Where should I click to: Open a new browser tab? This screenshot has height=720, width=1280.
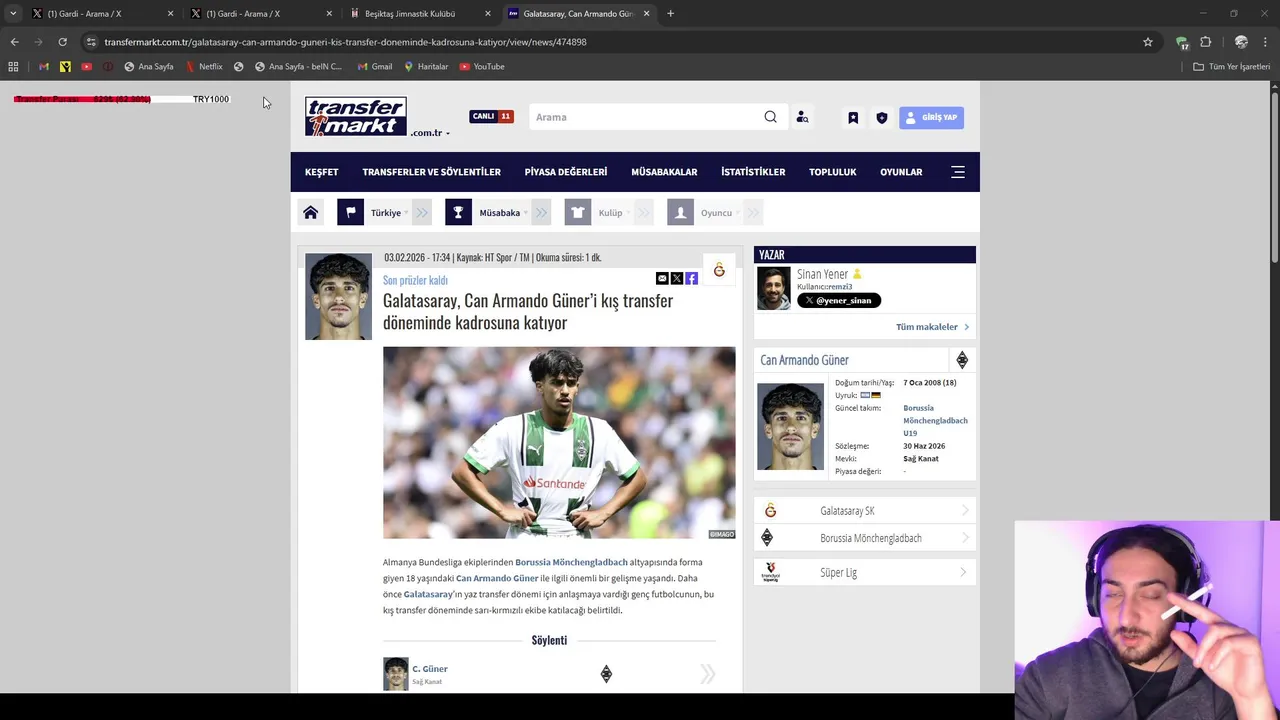(x=670, y=14)
